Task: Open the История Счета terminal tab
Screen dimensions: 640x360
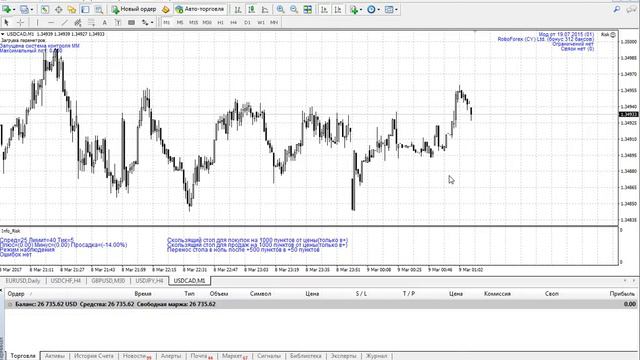Action: pyautogui.click(x=94, y=356)
